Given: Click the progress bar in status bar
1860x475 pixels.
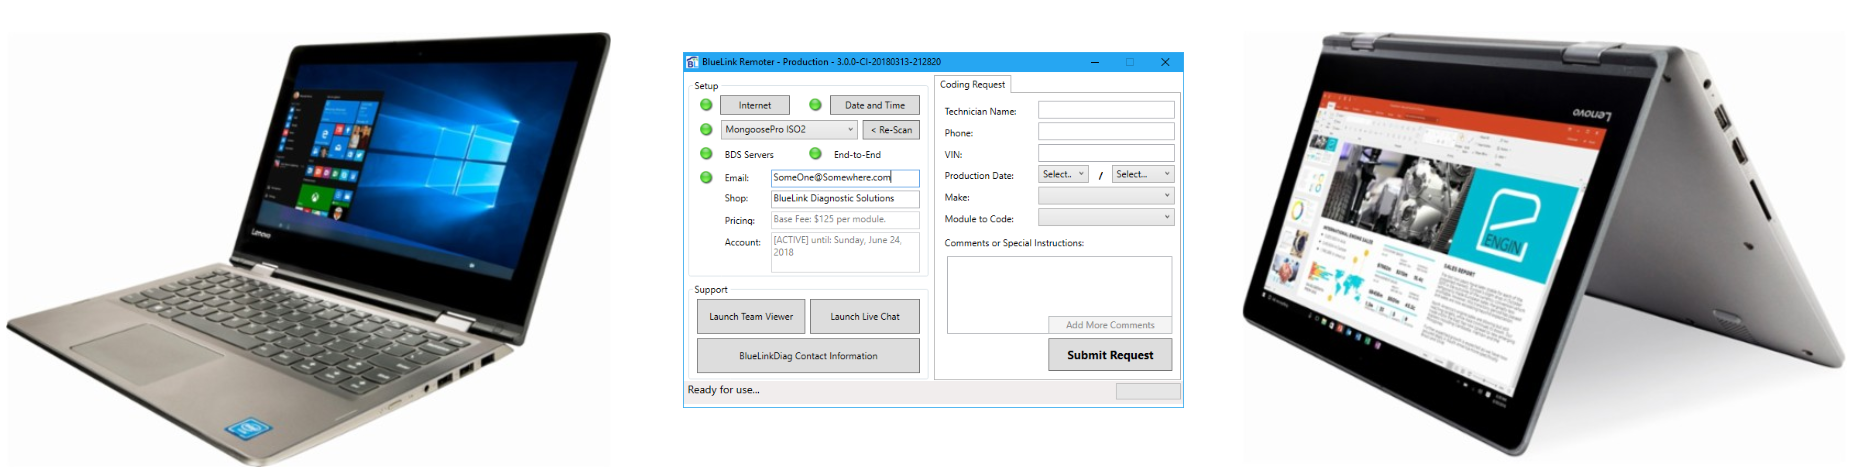Looking at the screenshot, I should [1148, 391].
